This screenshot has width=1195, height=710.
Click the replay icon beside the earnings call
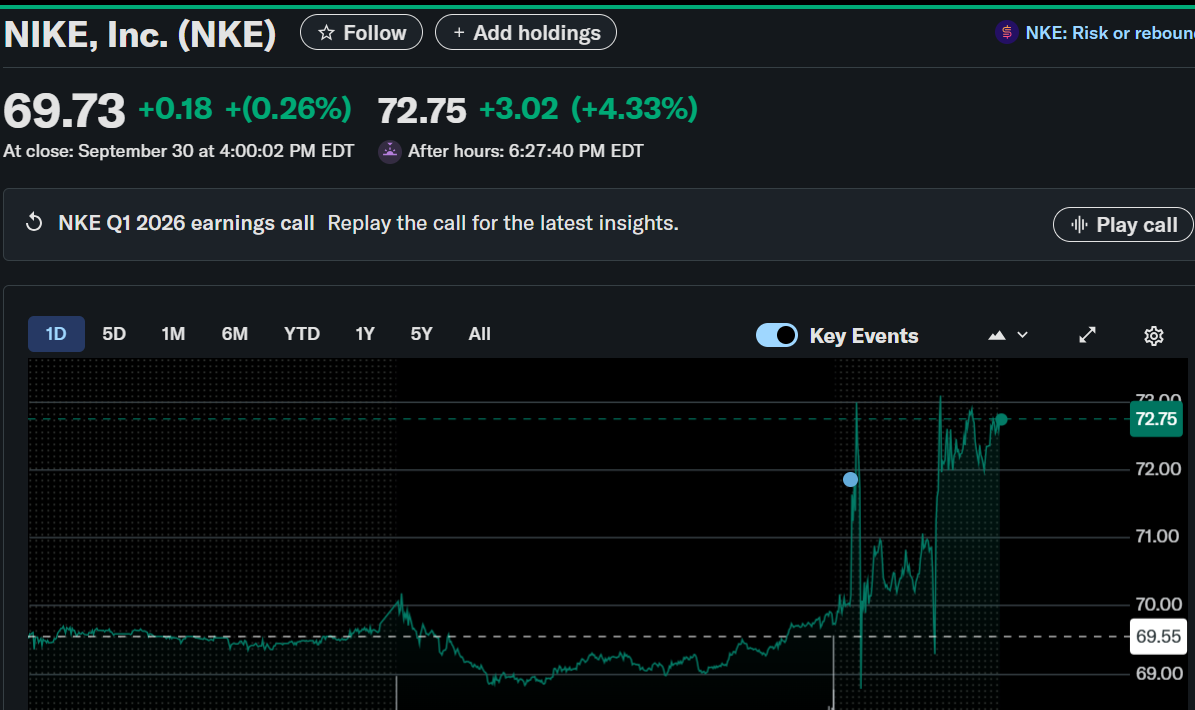[34, 223]
